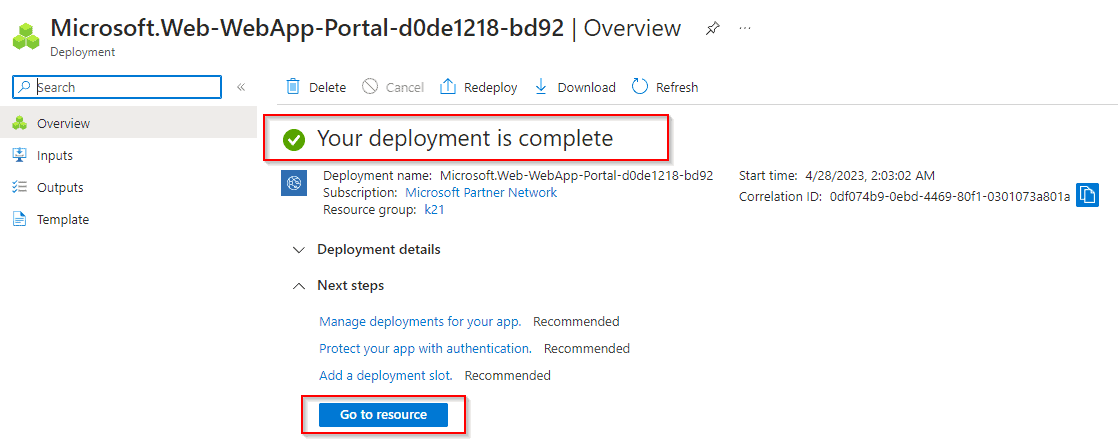Expand the Deployment details section
1118x441 pixels.
tap(298, 249)
